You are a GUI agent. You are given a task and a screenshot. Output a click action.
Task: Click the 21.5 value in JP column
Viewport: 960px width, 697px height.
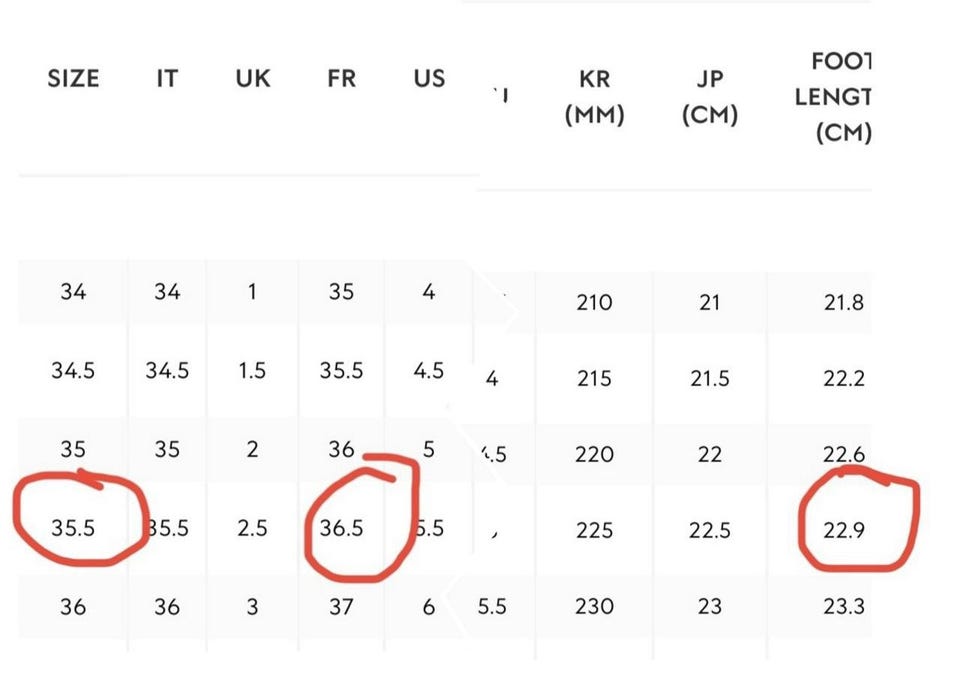(x=709, y=378)
